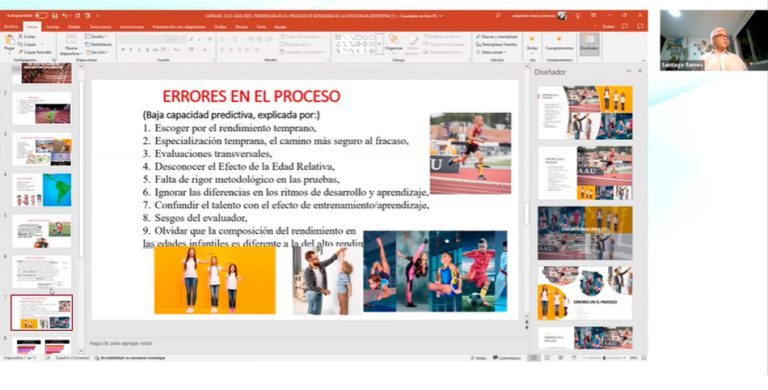This screenshot has height=390, width=768.
Task: Expand the shapes gallery more arrow
Action: coord(379,44)
